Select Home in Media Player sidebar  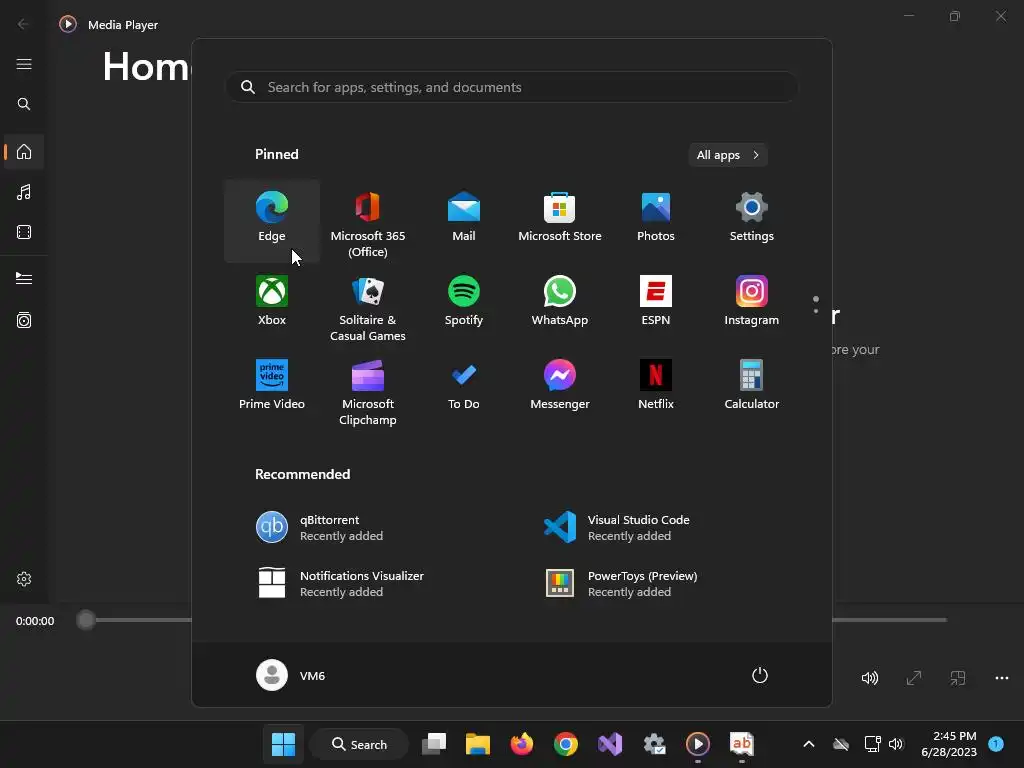coord(24,152)
